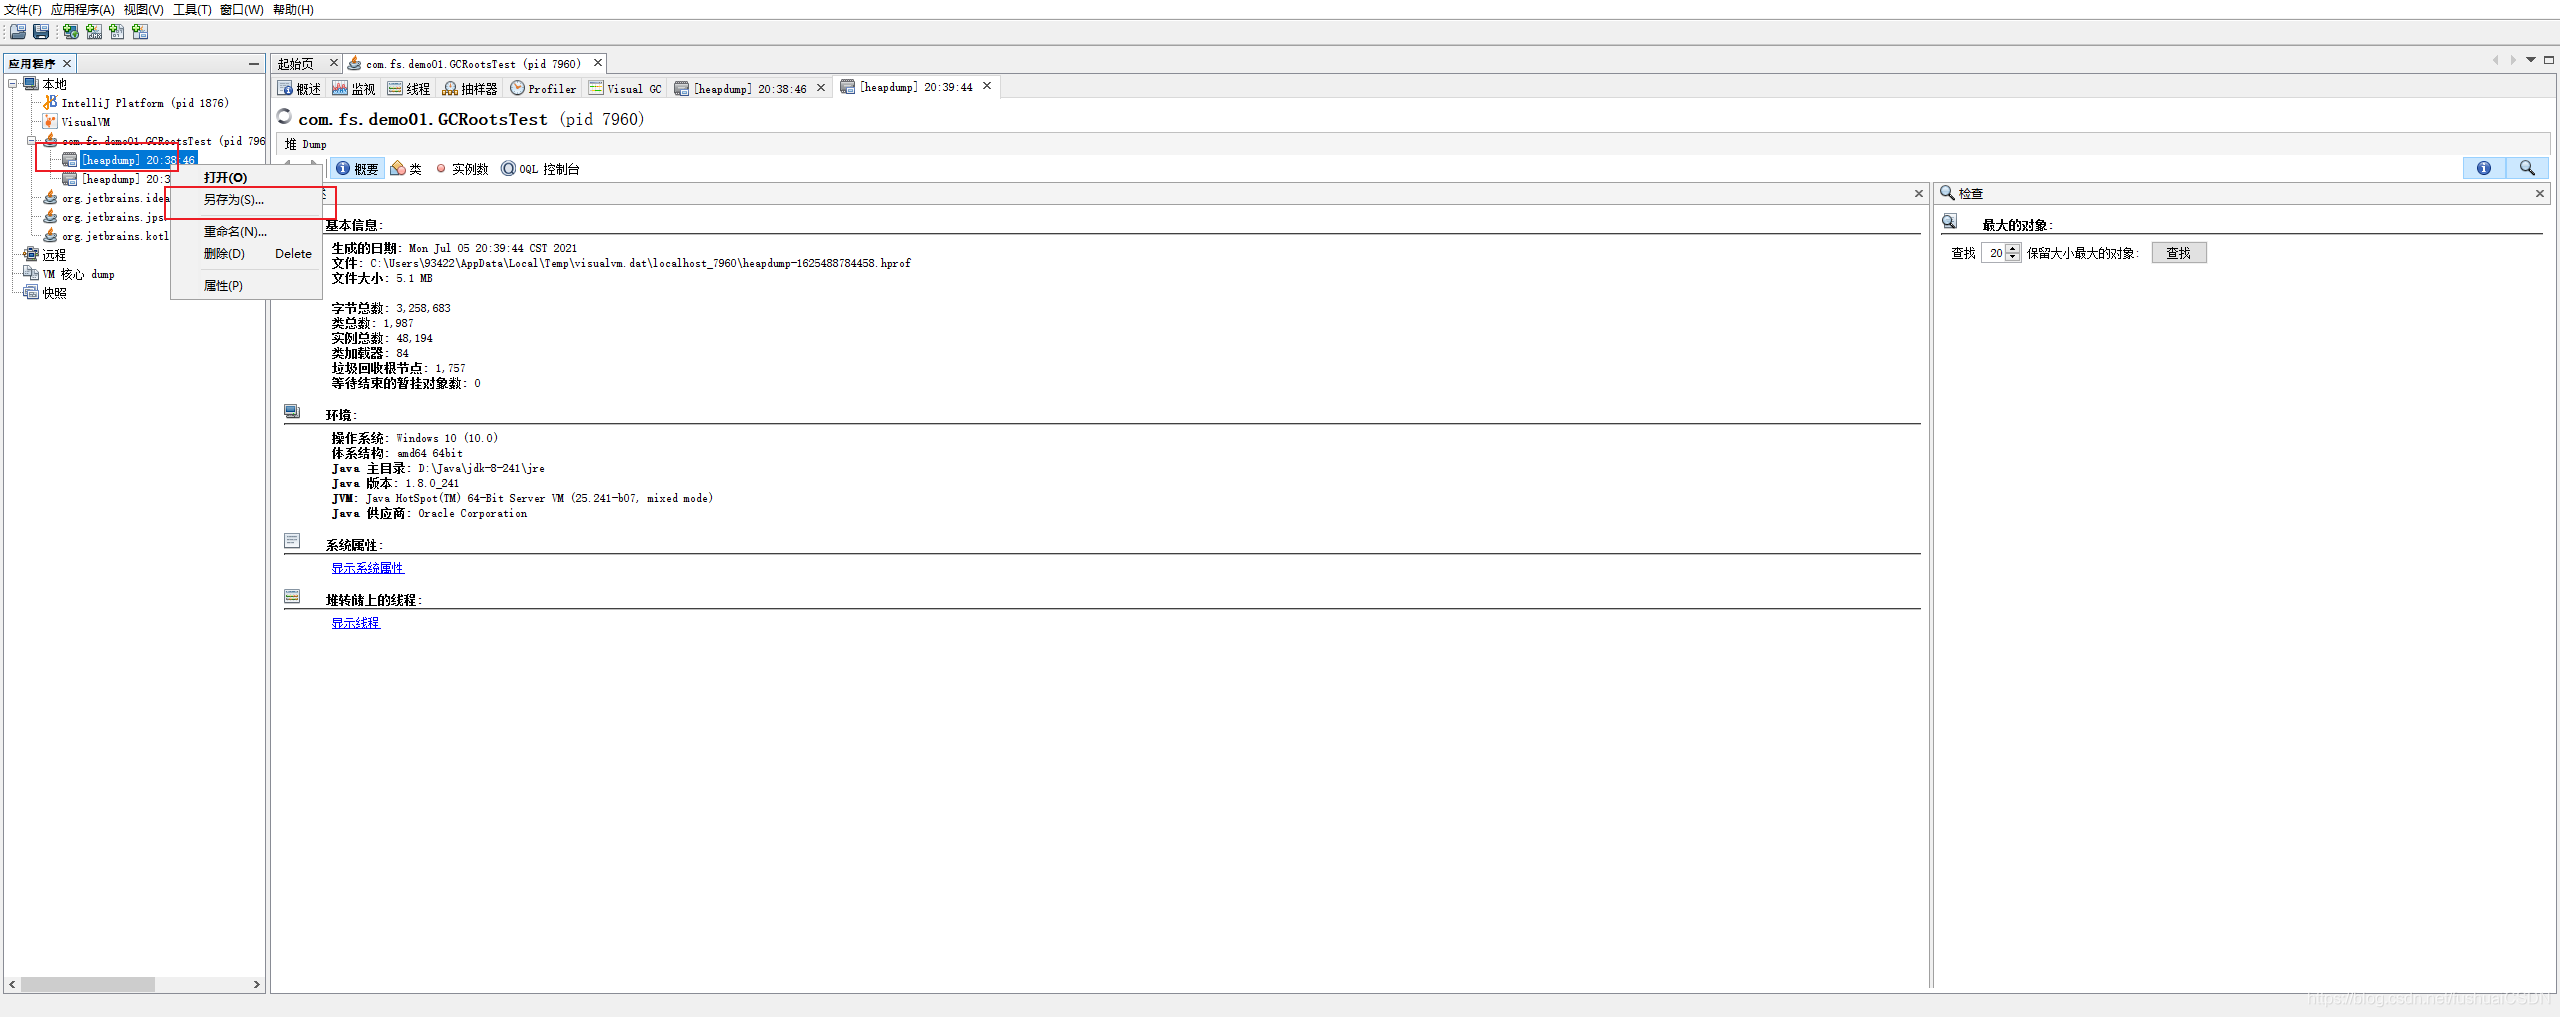Click the 堆转储上的线程 section icon
This screenshot has height=1017, width=2560.
(292, 596)
